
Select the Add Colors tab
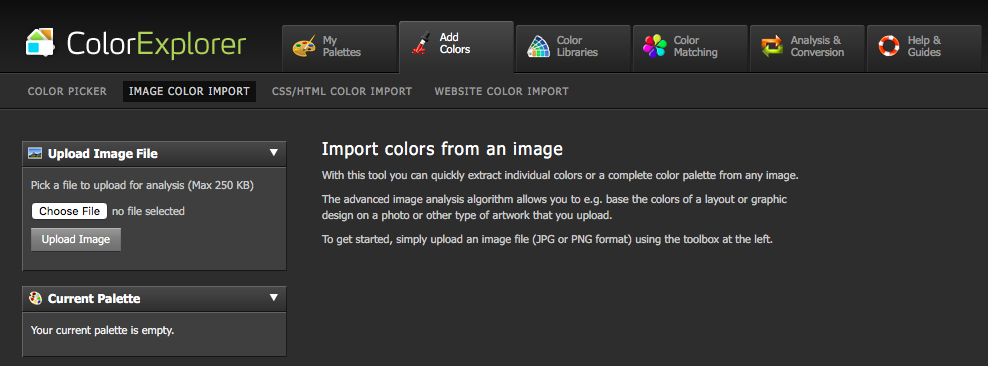[456, 47]
